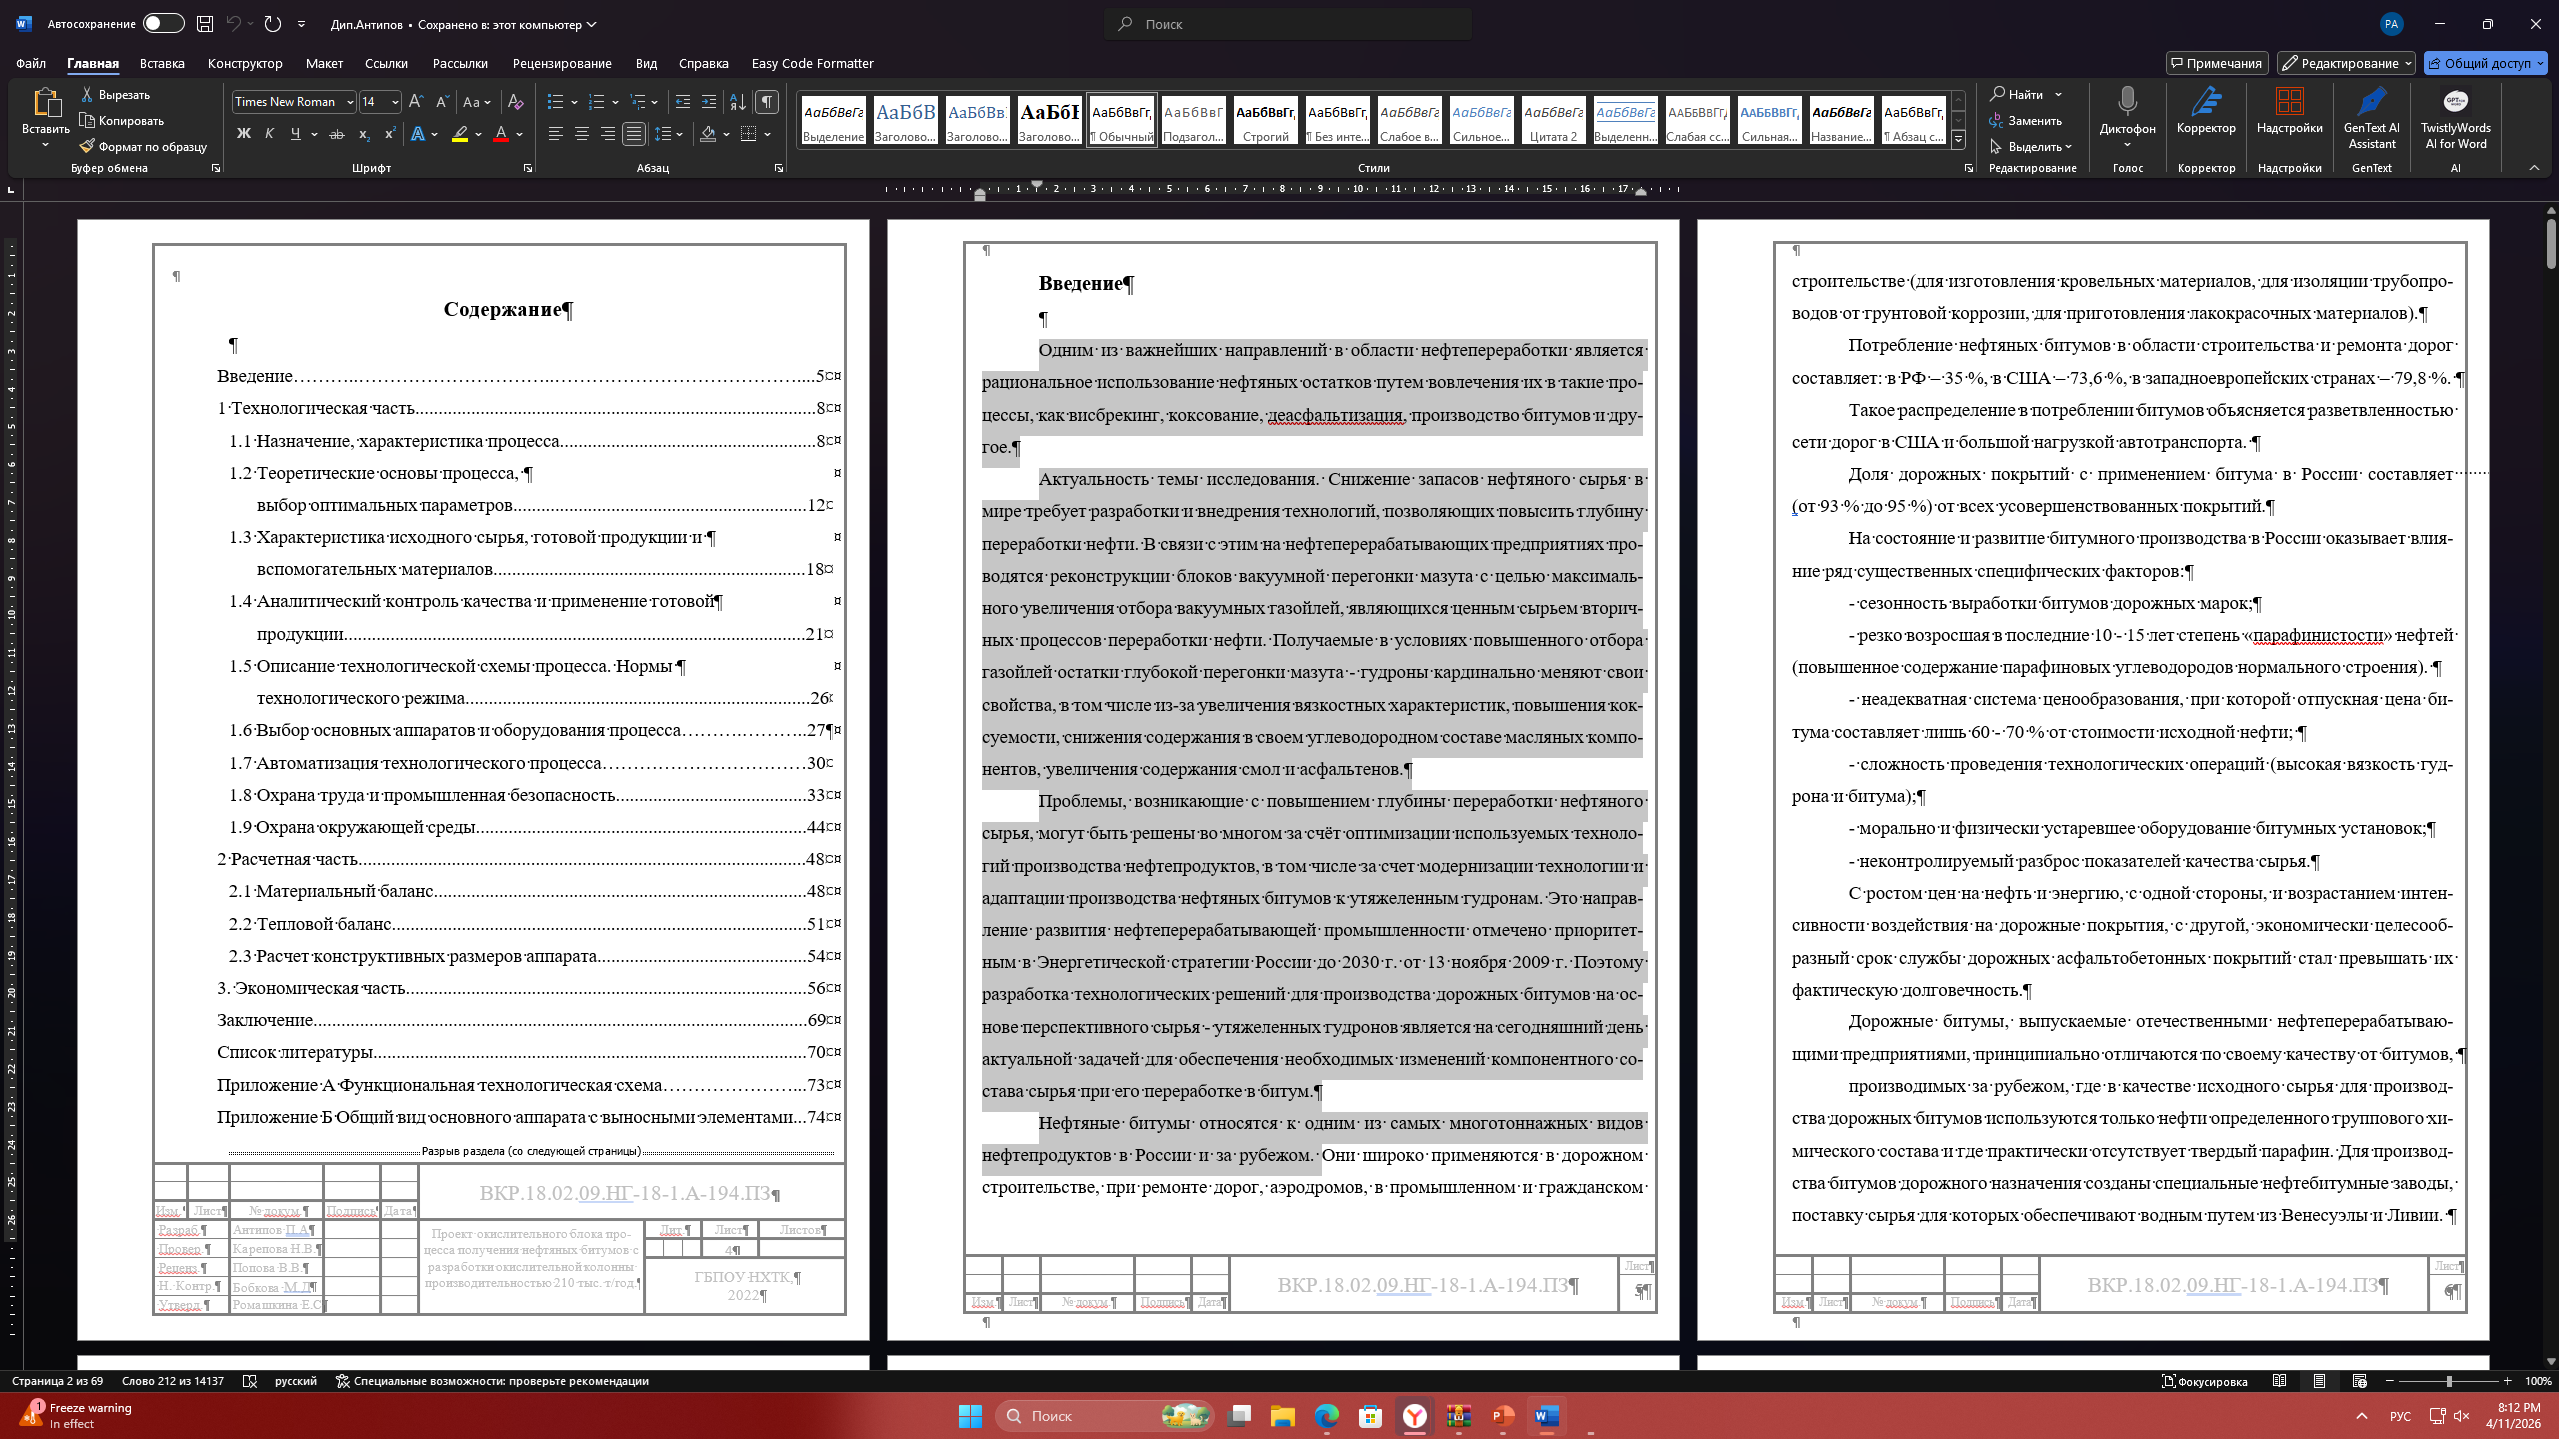Click the clear formatting eraser icon
Viewport: 2559px width, 1439px height.
[515, 102]
